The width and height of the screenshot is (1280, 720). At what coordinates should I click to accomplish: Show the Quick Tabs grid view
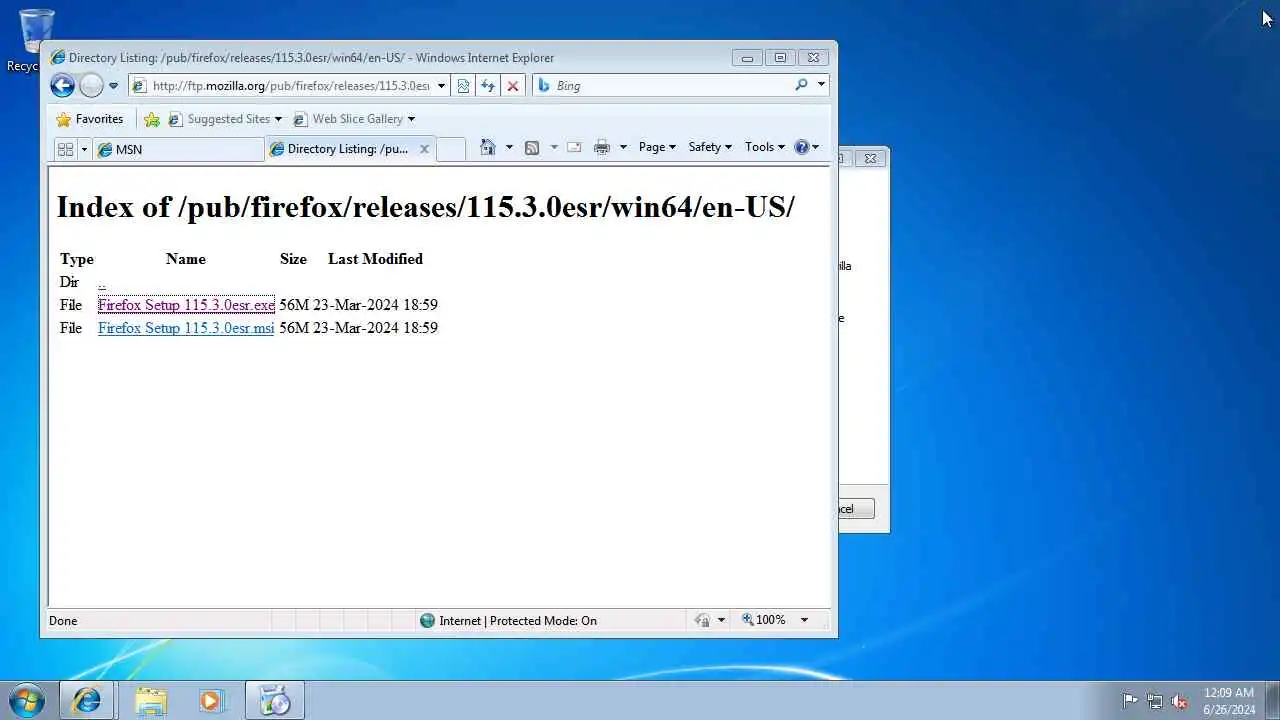coord(66,149)
